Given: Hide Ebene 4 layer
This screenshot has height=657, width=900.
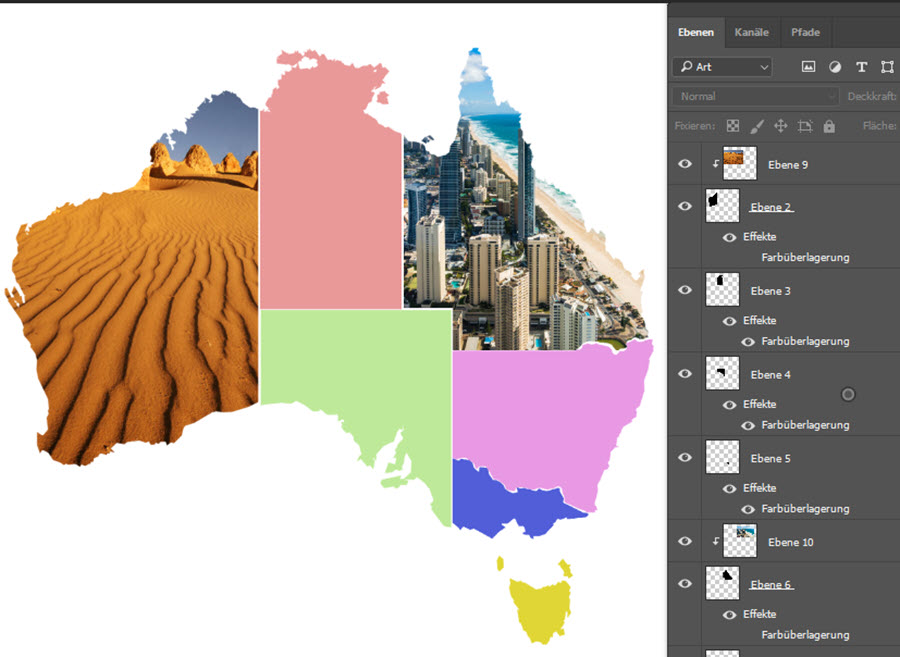Looking at the screenshot, I should point(684,374).
